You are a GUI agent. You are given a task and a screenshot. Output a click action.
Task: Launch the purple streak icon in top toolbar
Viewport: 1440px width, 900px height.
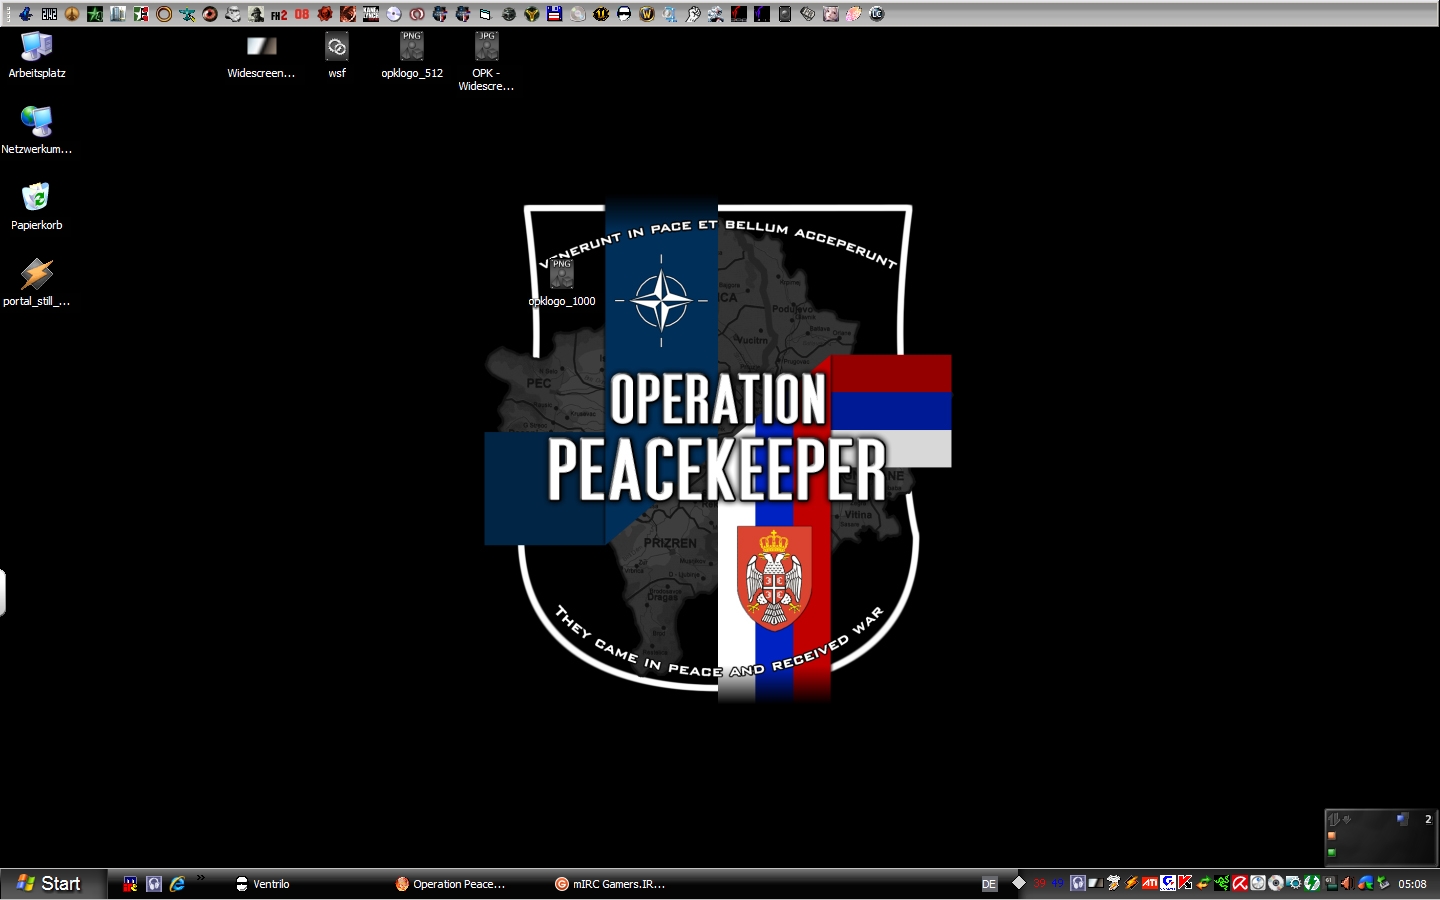761,14
